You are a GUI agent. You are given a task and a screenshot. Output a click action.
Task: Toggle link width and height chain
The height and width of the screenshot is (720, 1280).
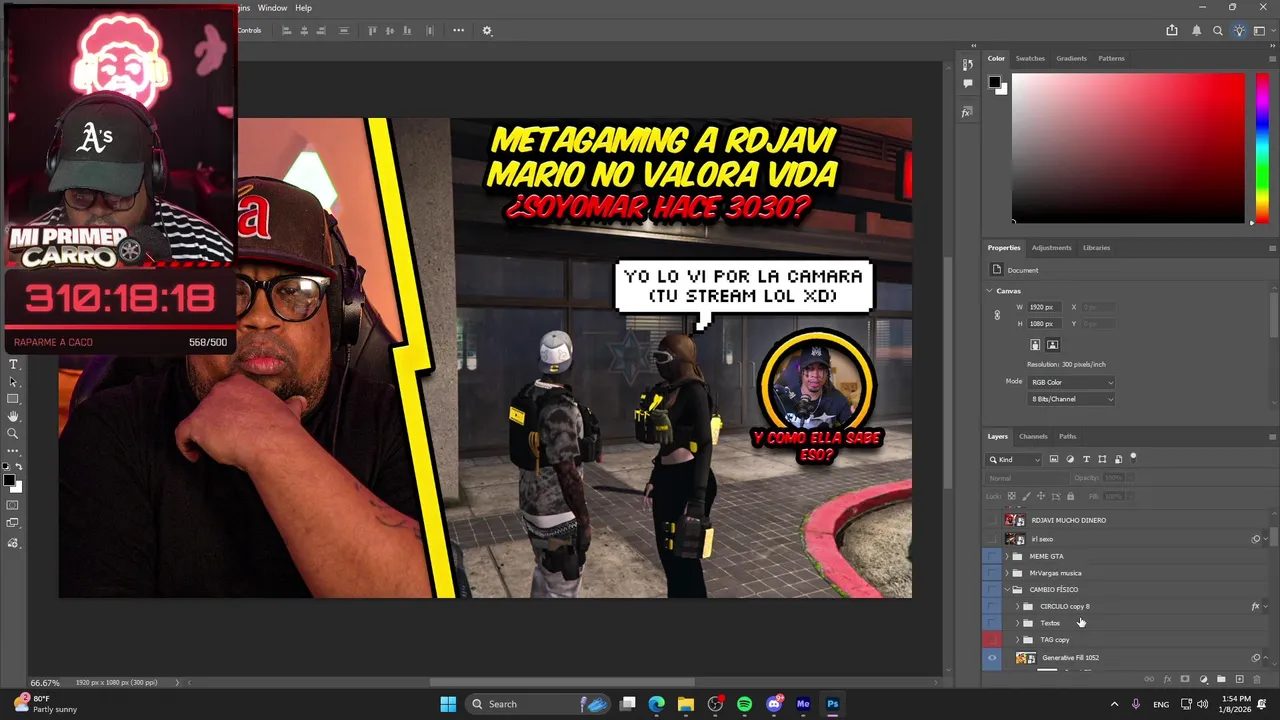(x=997, y=315)
